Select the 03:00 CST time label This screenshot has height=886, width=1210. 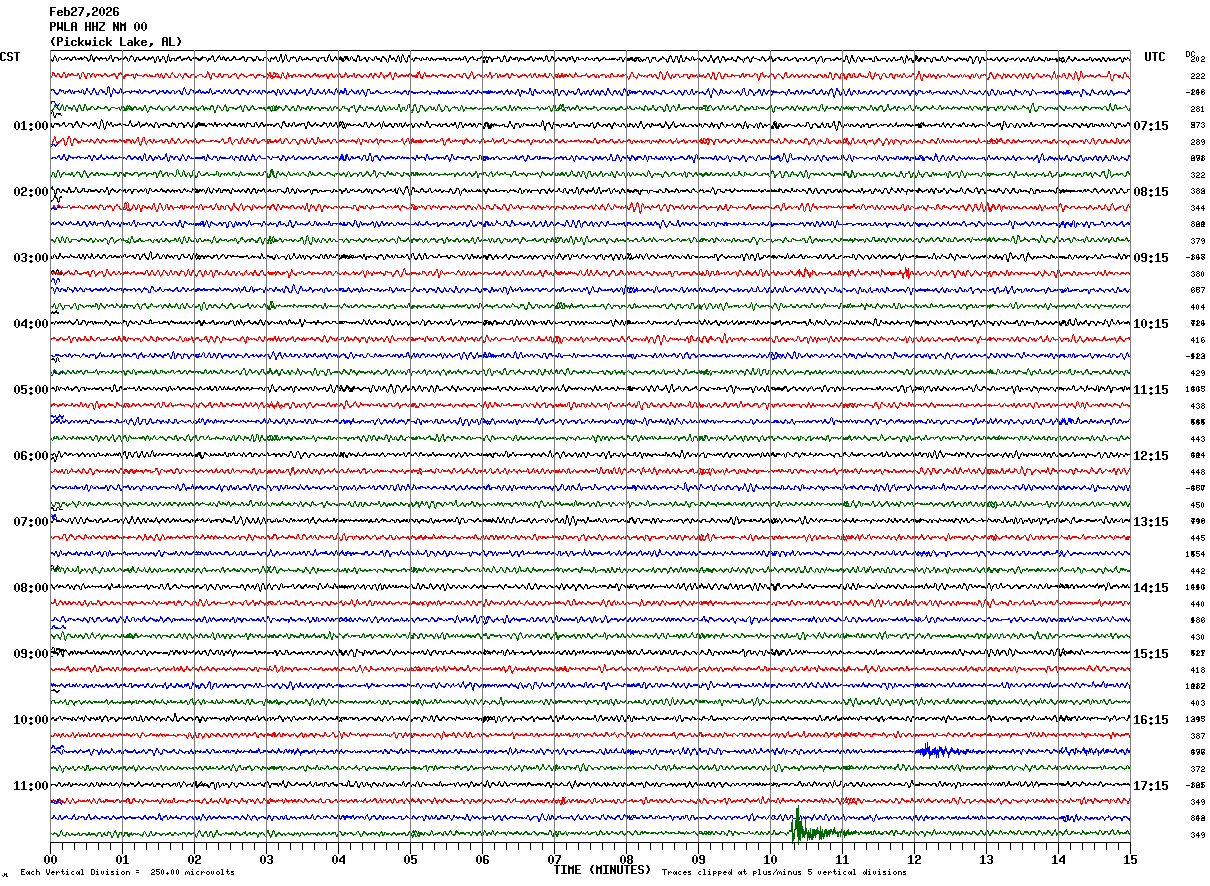31,258
